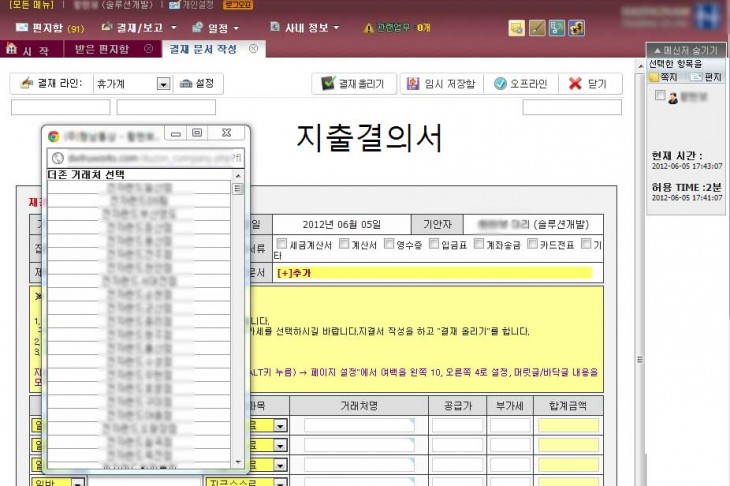Click the organization chart icon in top-right toolbar

point(557,28)
